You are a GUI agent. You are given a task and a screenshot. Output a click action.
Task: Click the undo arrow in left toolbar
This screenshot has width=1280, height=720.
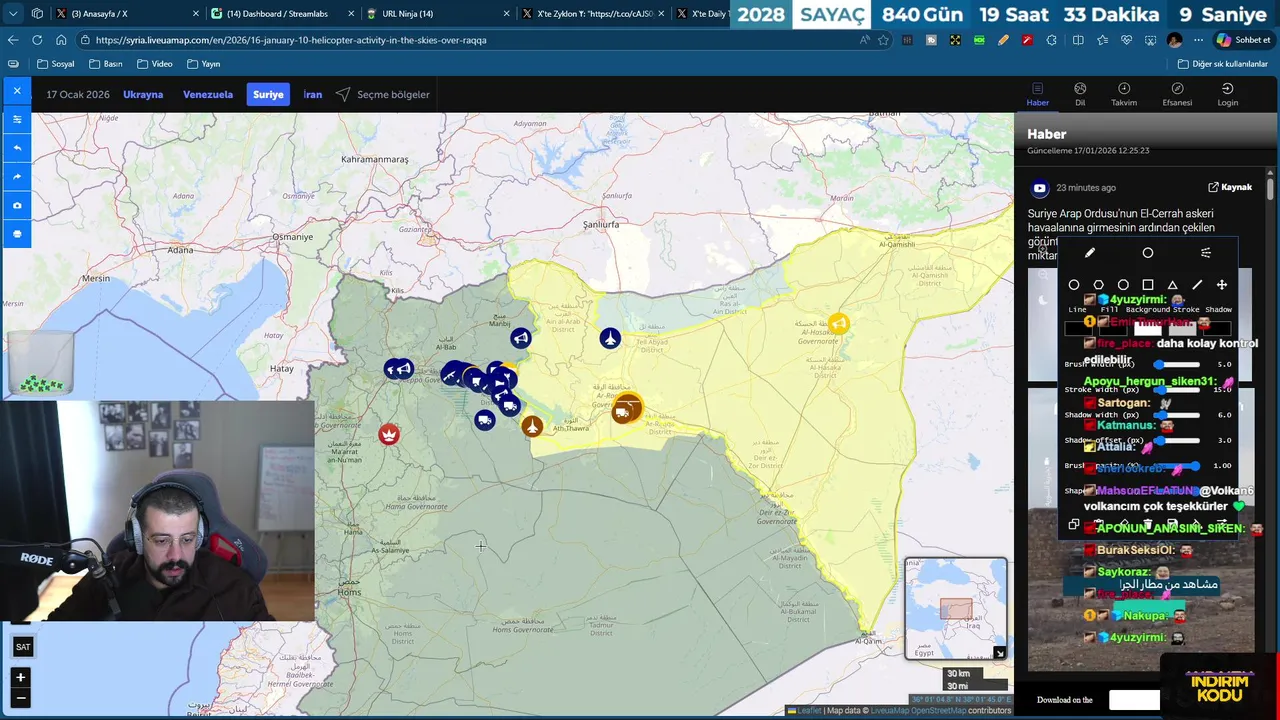click(x=17, y=148)
